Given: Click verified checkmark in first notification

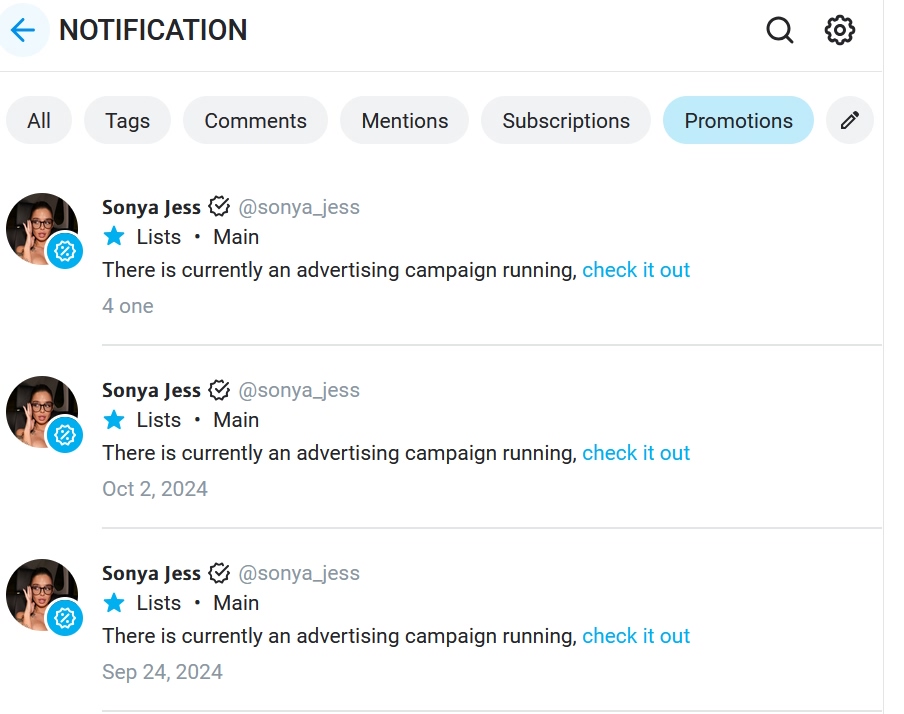Looking at the screenshot, I should point(219,207).
